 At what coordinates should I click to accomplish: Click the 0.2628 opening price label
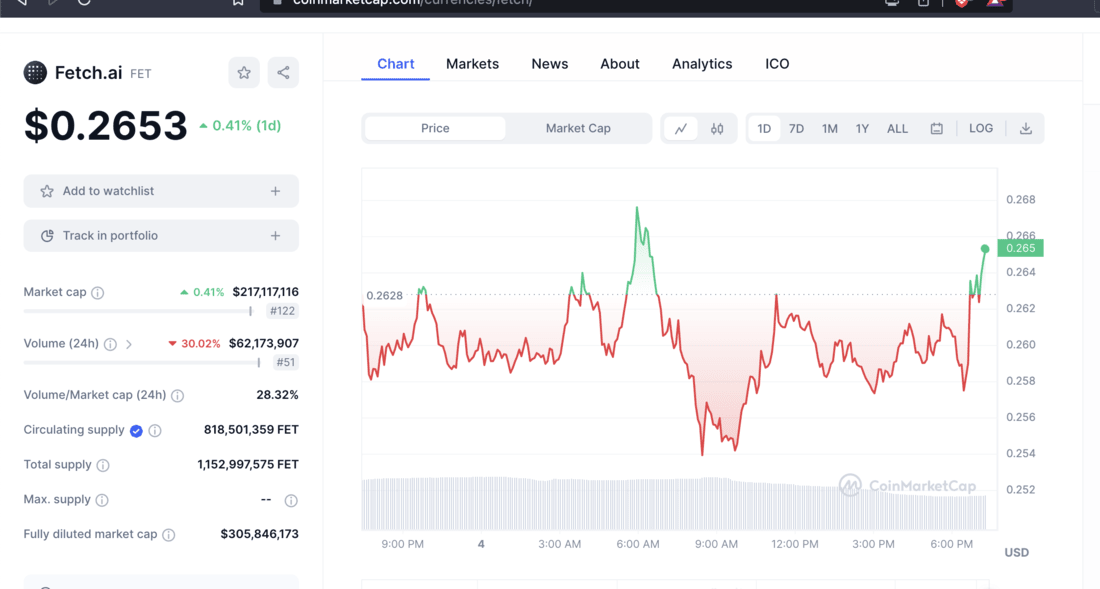[384, 295]
